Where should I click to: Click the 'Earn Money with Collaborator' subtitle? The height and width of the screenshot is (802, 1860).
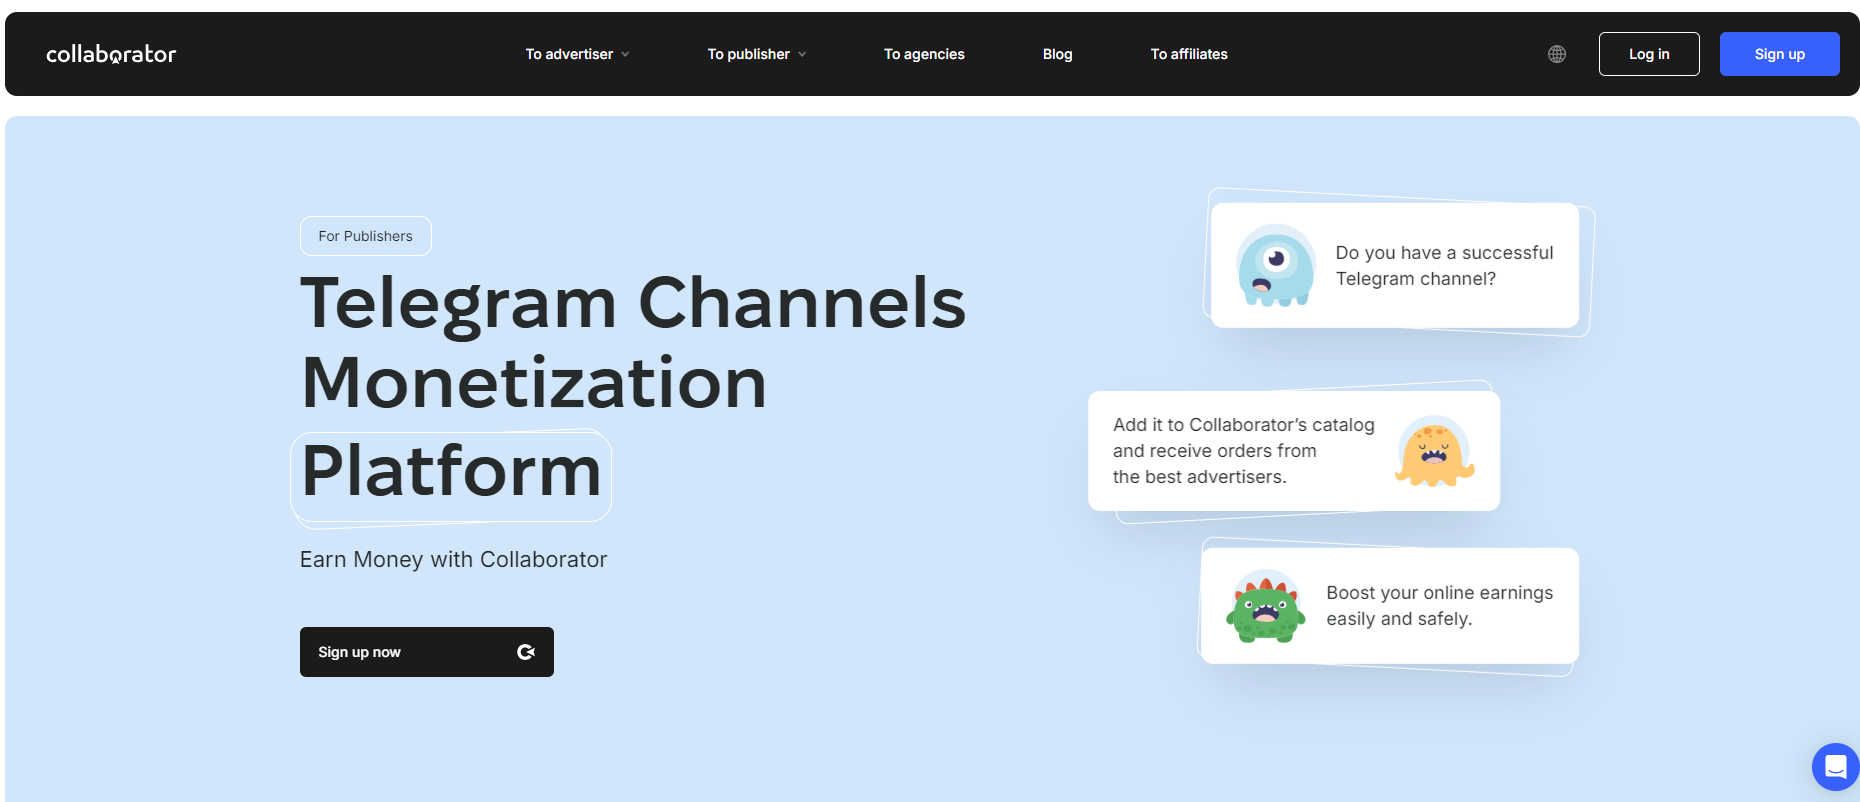[x=454, y=560]
